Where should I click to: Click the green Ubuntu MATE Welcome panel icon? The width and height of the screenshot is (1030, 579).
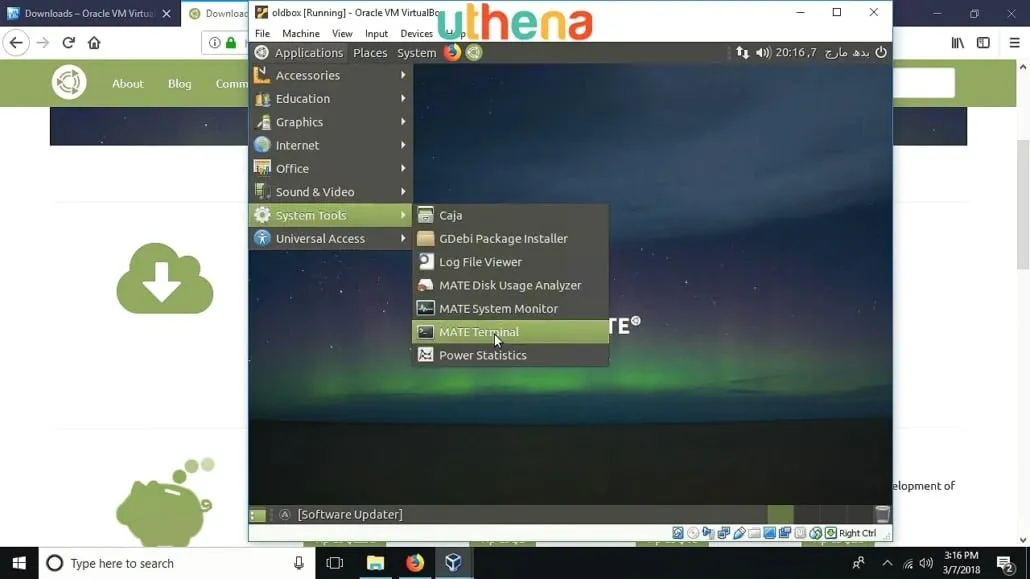474,52
